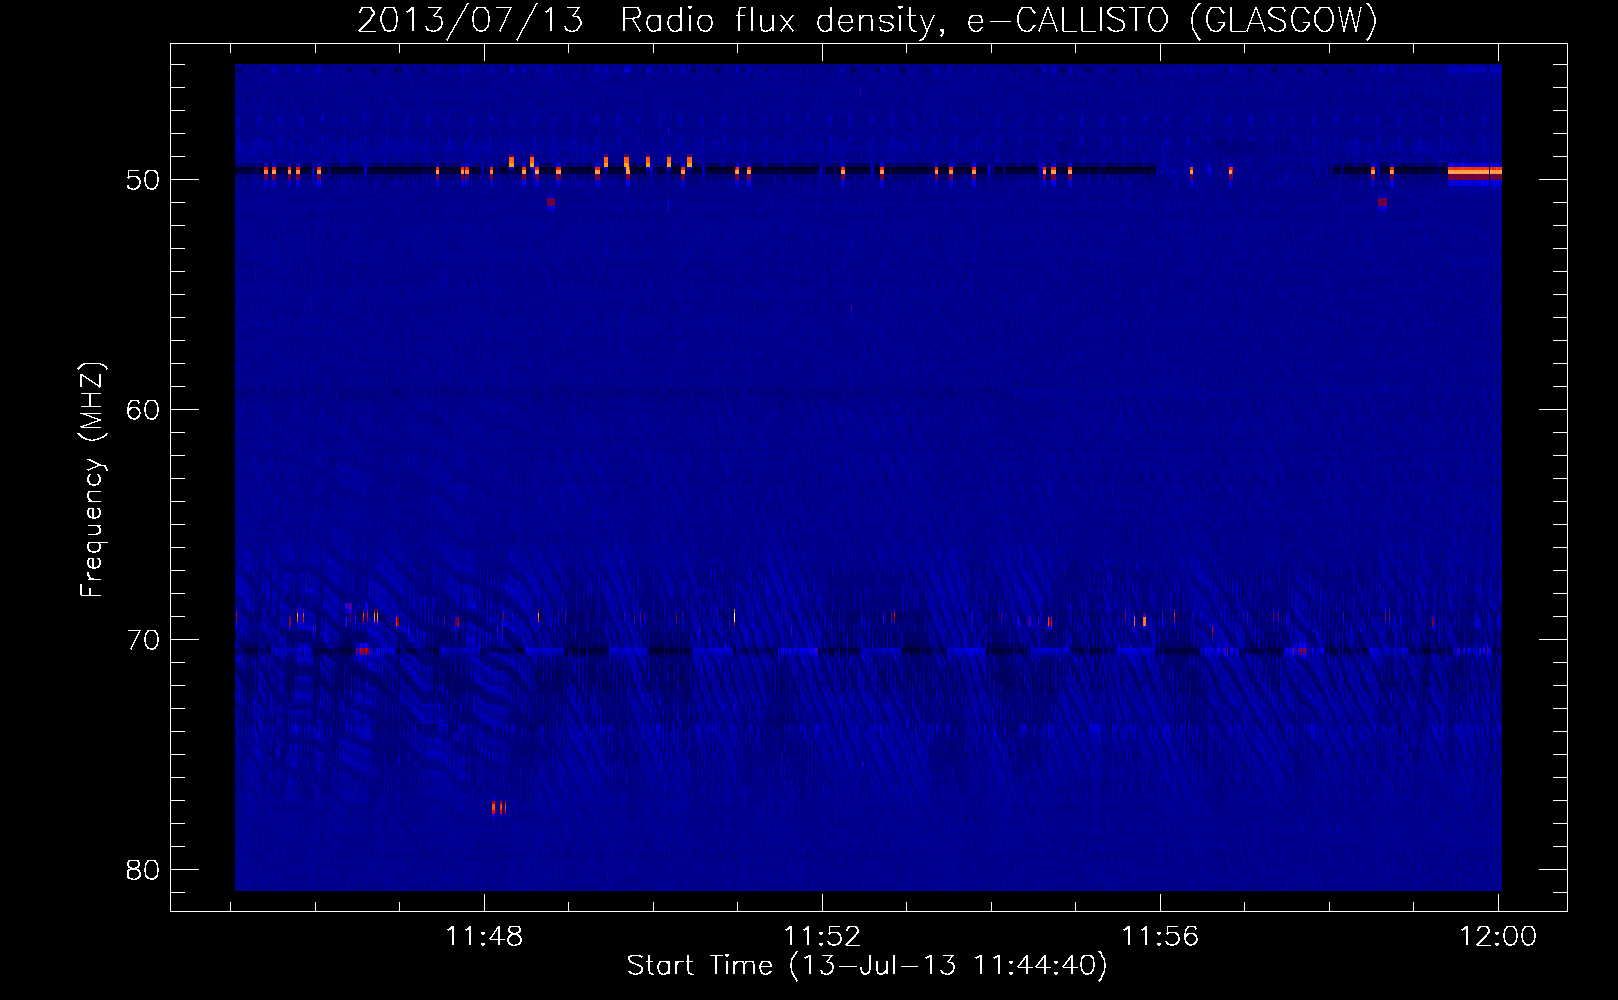Click the 12:00 time tick label
This screenshot has width=1618, height=1000.
click(x=1498, y=937)
